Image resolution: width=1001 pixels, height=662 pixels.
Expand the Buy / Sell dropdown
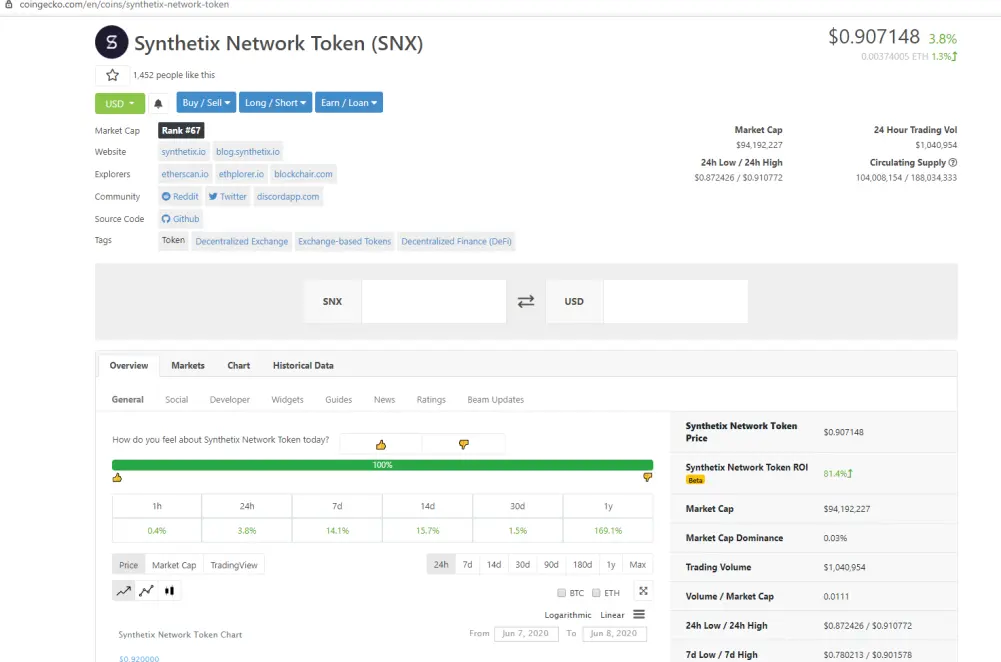point(206,102)
